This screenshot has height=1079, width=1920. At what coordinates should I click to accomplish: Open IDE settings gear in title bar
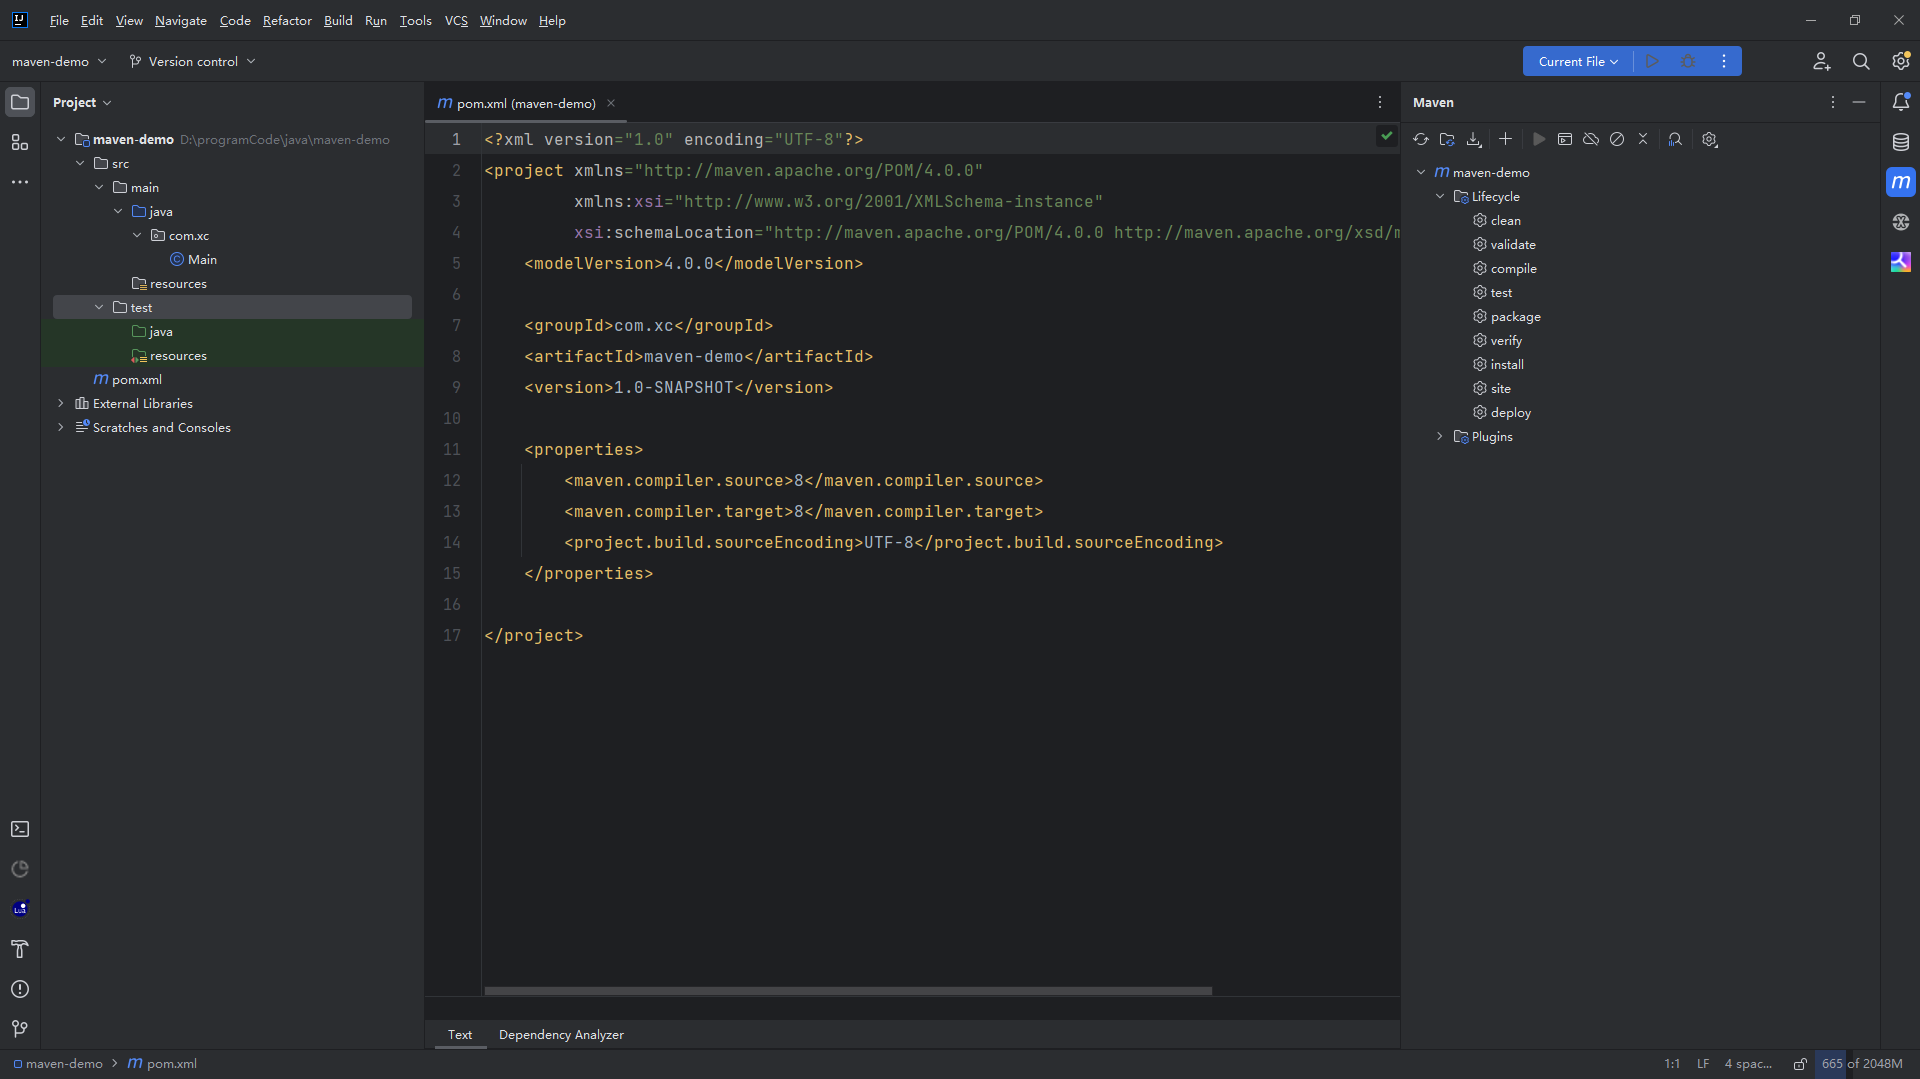pyautogui.click(x=1901, y=61)
